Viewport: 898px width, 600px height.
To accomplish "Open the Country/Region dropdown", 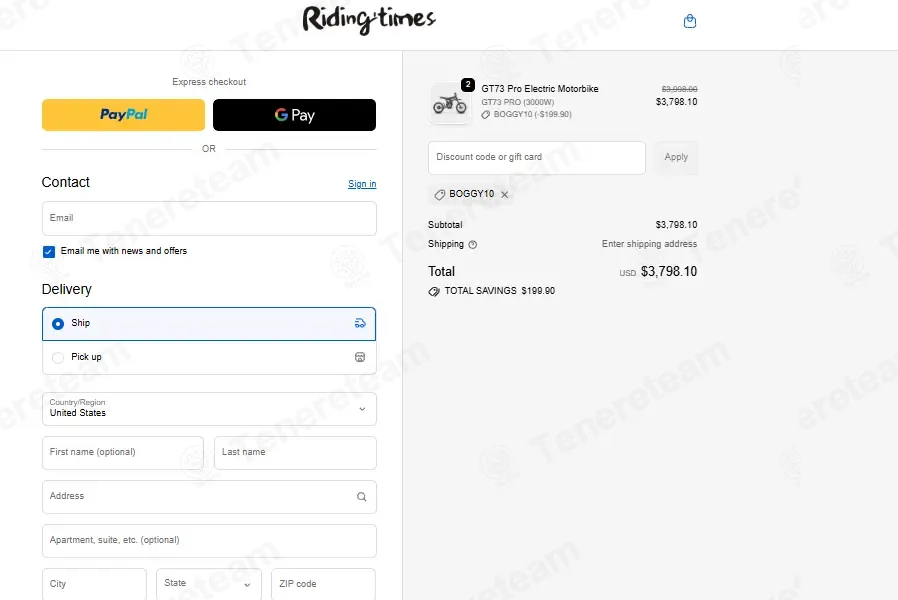I will (209, 409).
